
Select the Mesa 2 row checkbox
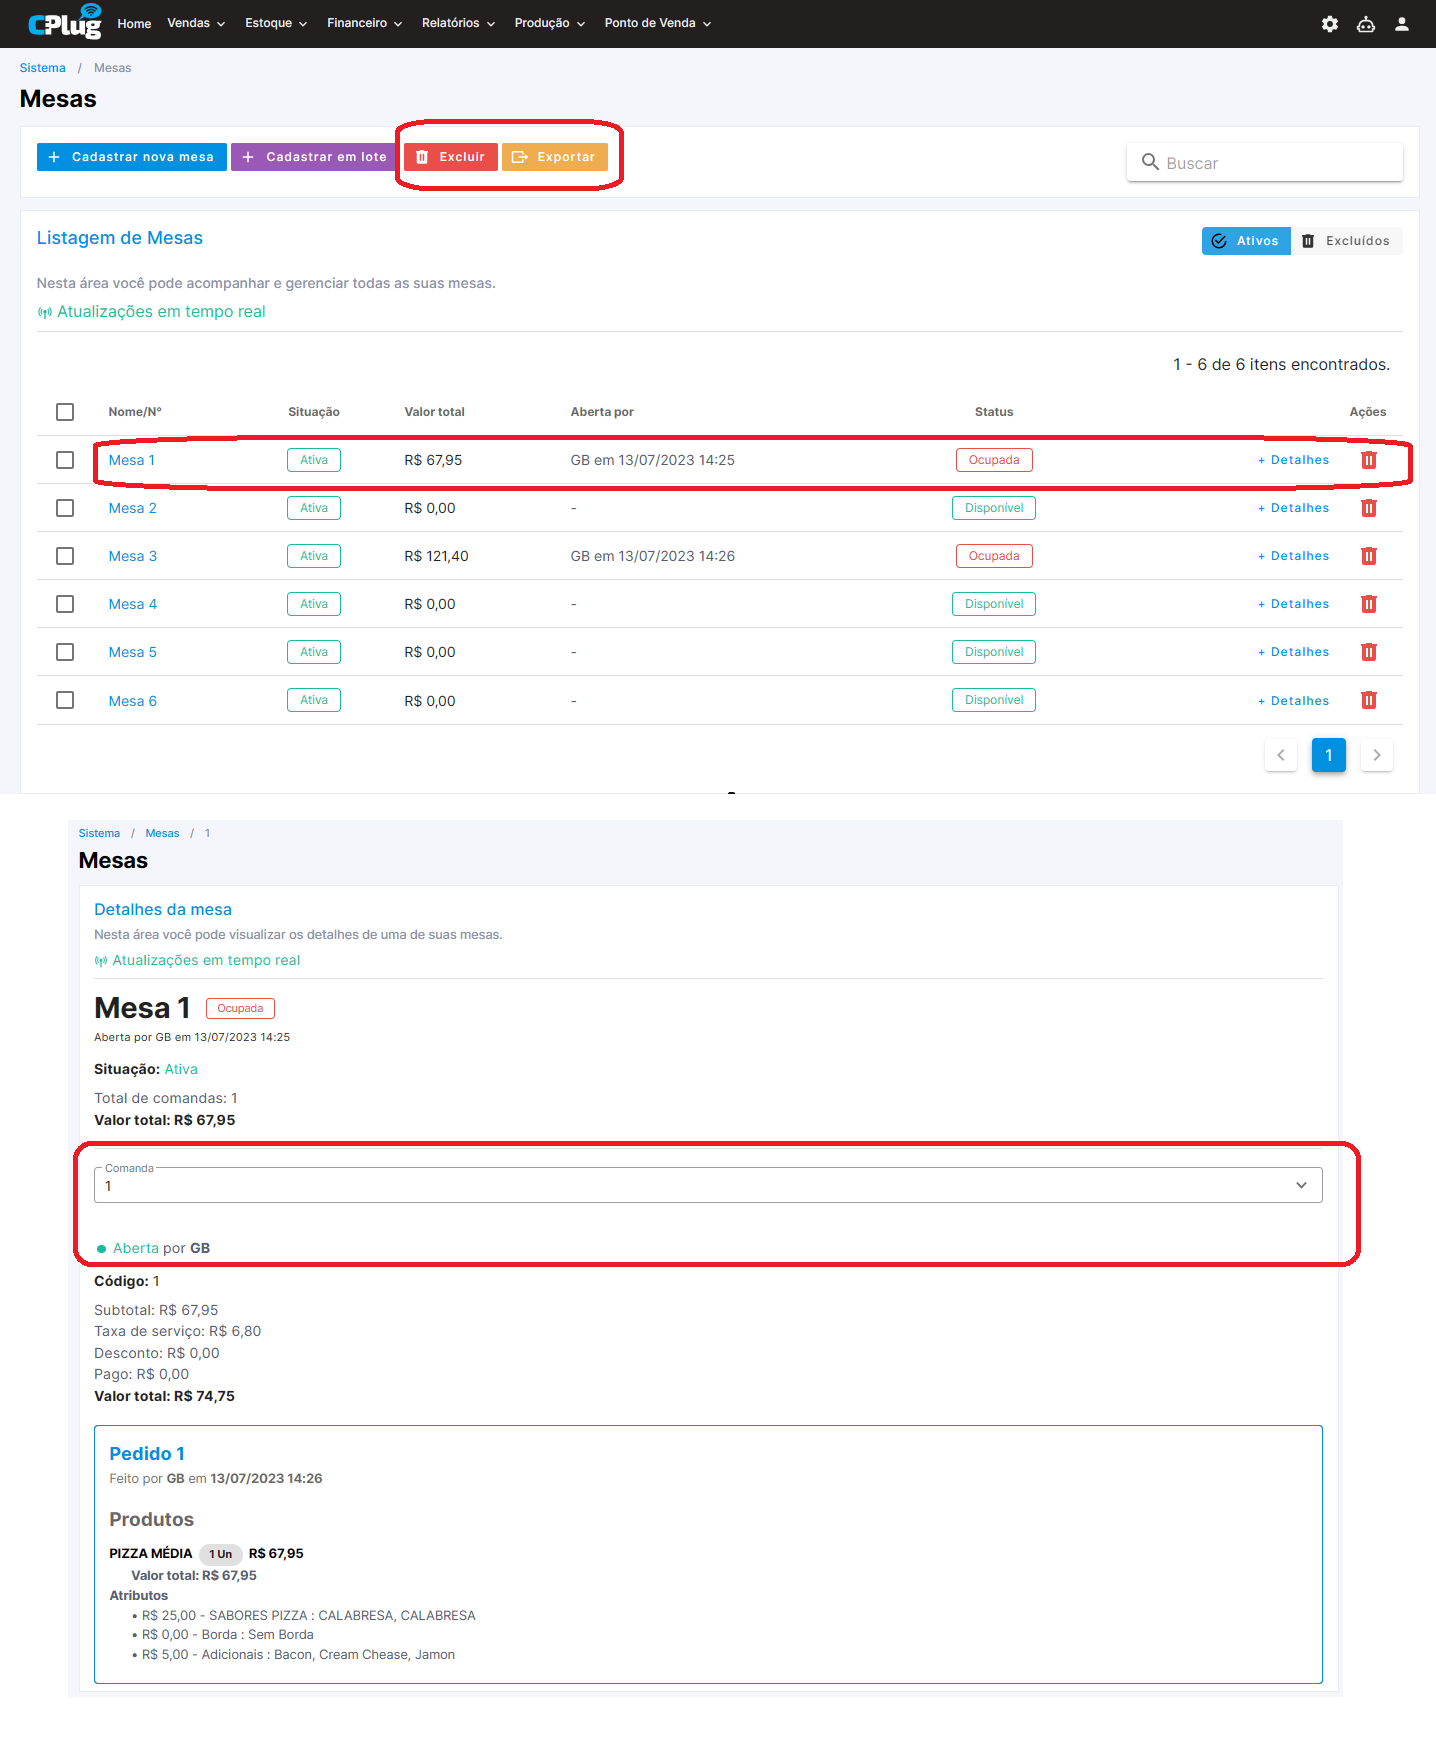pyautogui.click(x=65, y=508)
